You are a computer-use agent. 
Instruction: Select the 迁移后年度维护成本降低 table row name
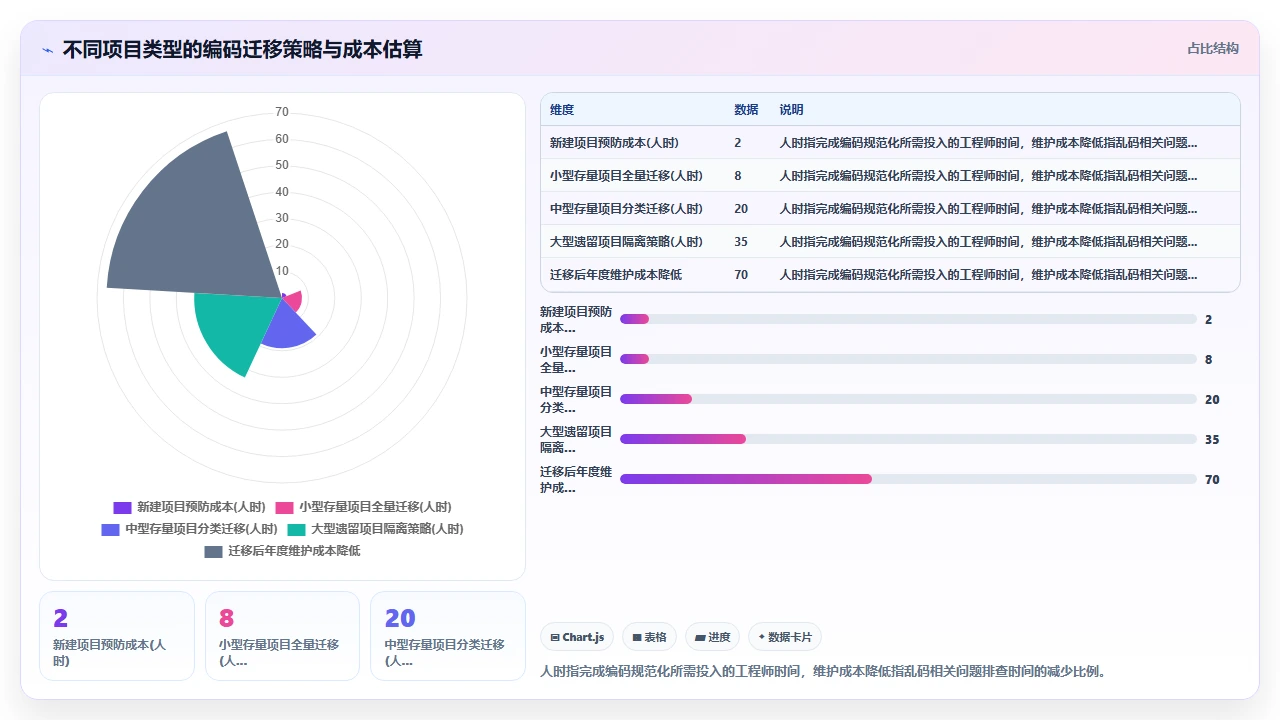[x=616, y=275]
